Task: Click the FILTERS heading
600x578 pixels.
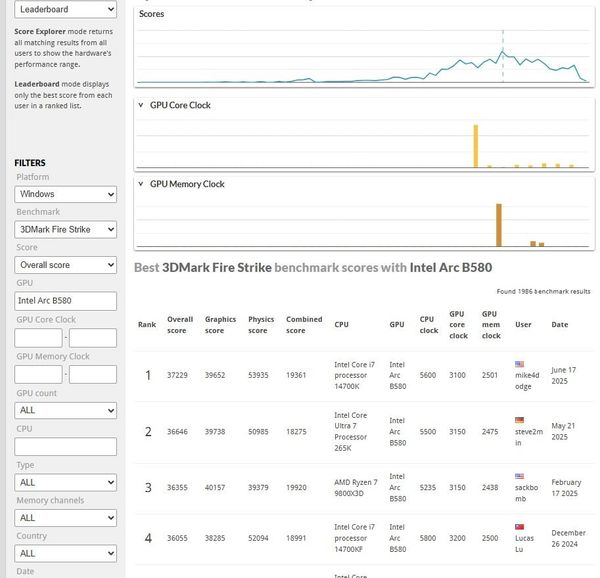Action: pyautogui.click(x=30, y=163)
